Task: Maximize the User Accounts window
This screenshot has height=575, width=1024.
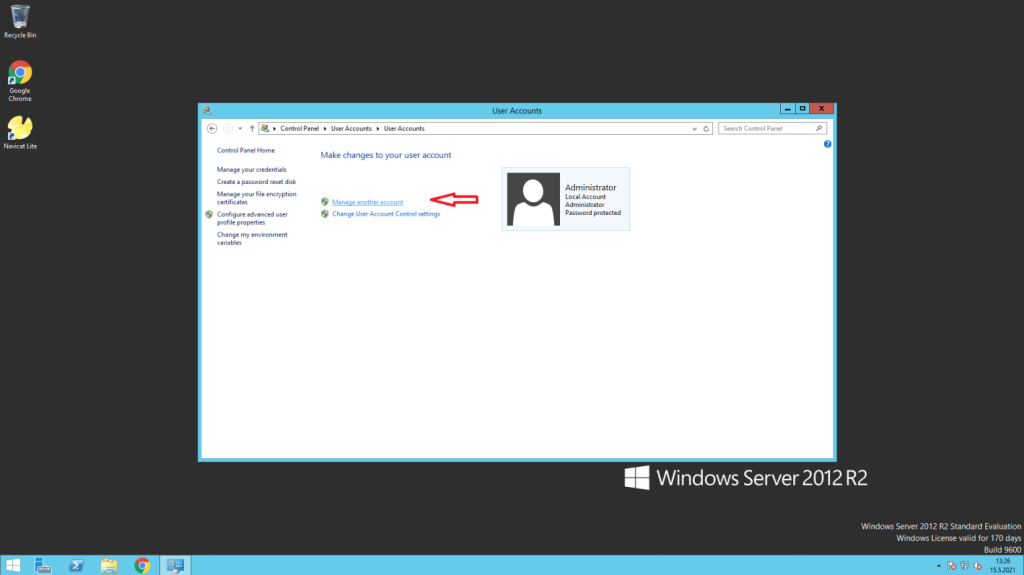Action: pyautogui.click(x=803, y=109)
